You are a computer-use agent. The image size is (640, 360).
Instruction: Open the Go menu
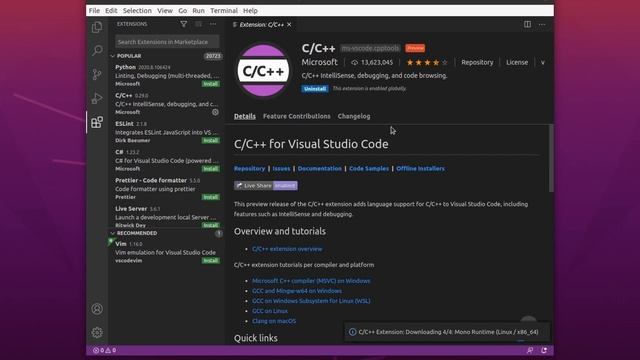[182, 11]
